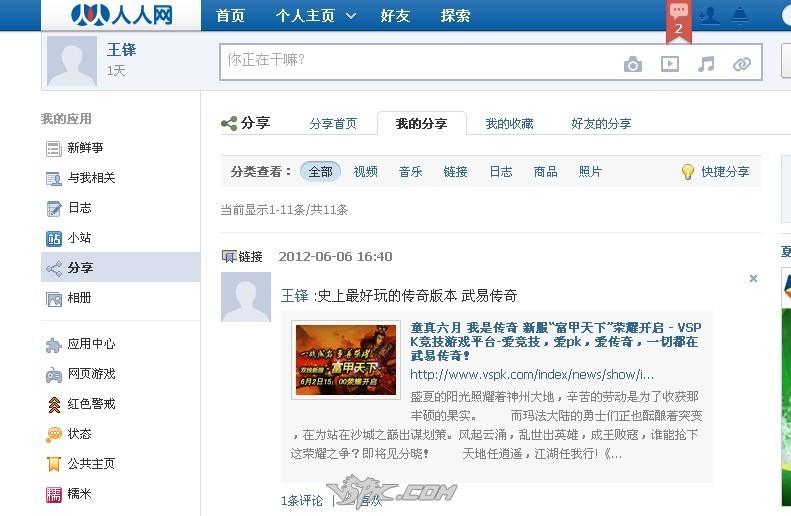Open friend requests icon in top bar

(x=709, y=16)
